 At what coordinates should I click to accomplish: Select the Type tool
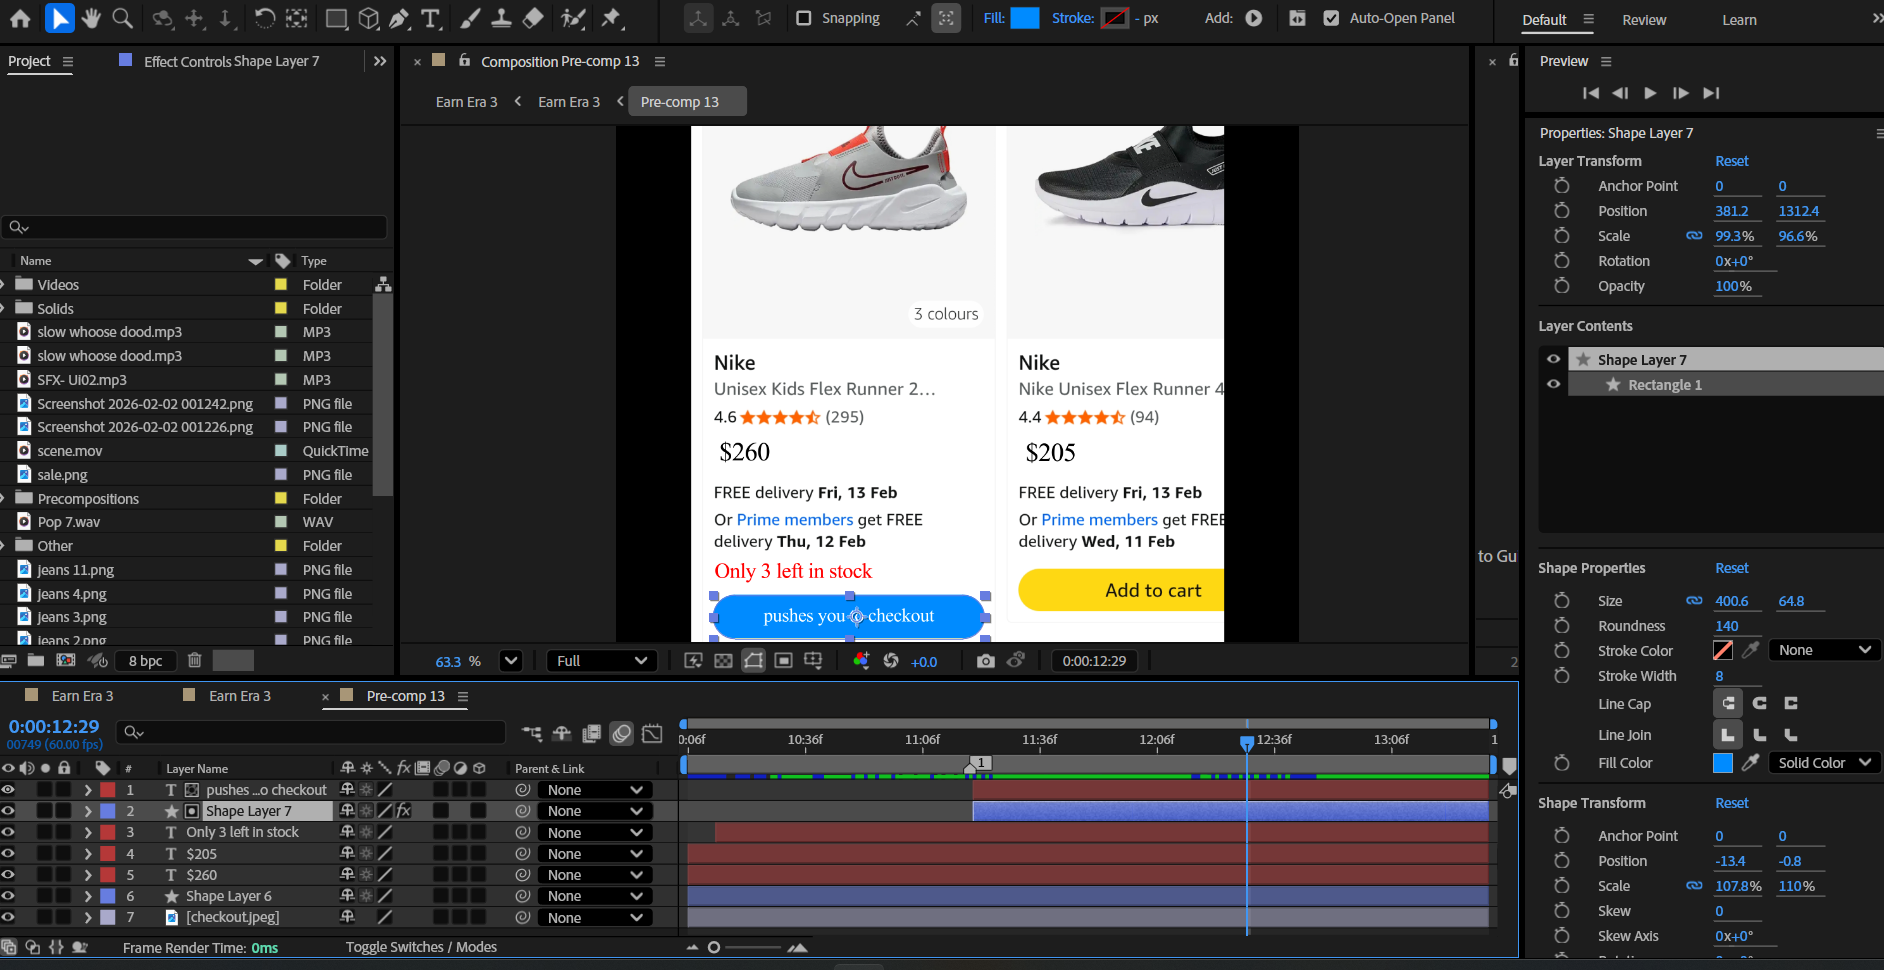[430, 18]
